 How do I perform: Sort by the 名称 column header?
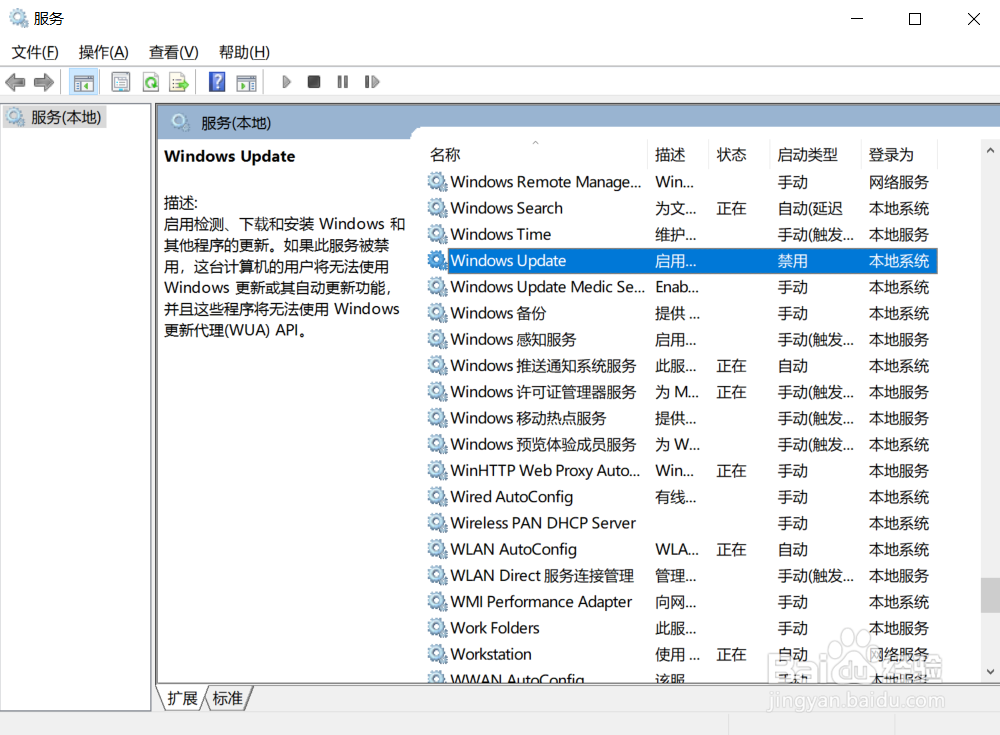(x=536, y=154)
